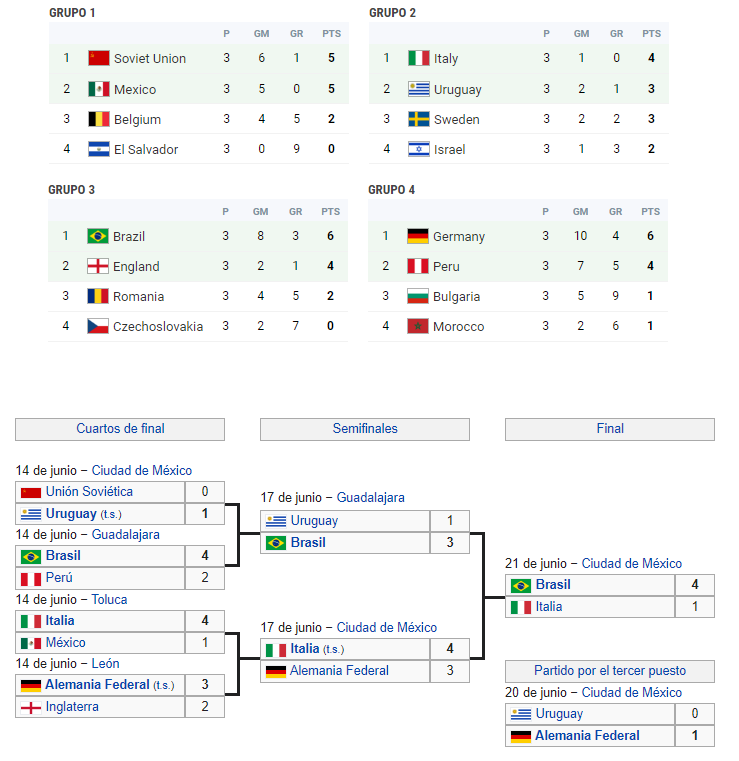Click the Brasil link in the final
The width and height of the screenshot is (739, 761).
553,585
